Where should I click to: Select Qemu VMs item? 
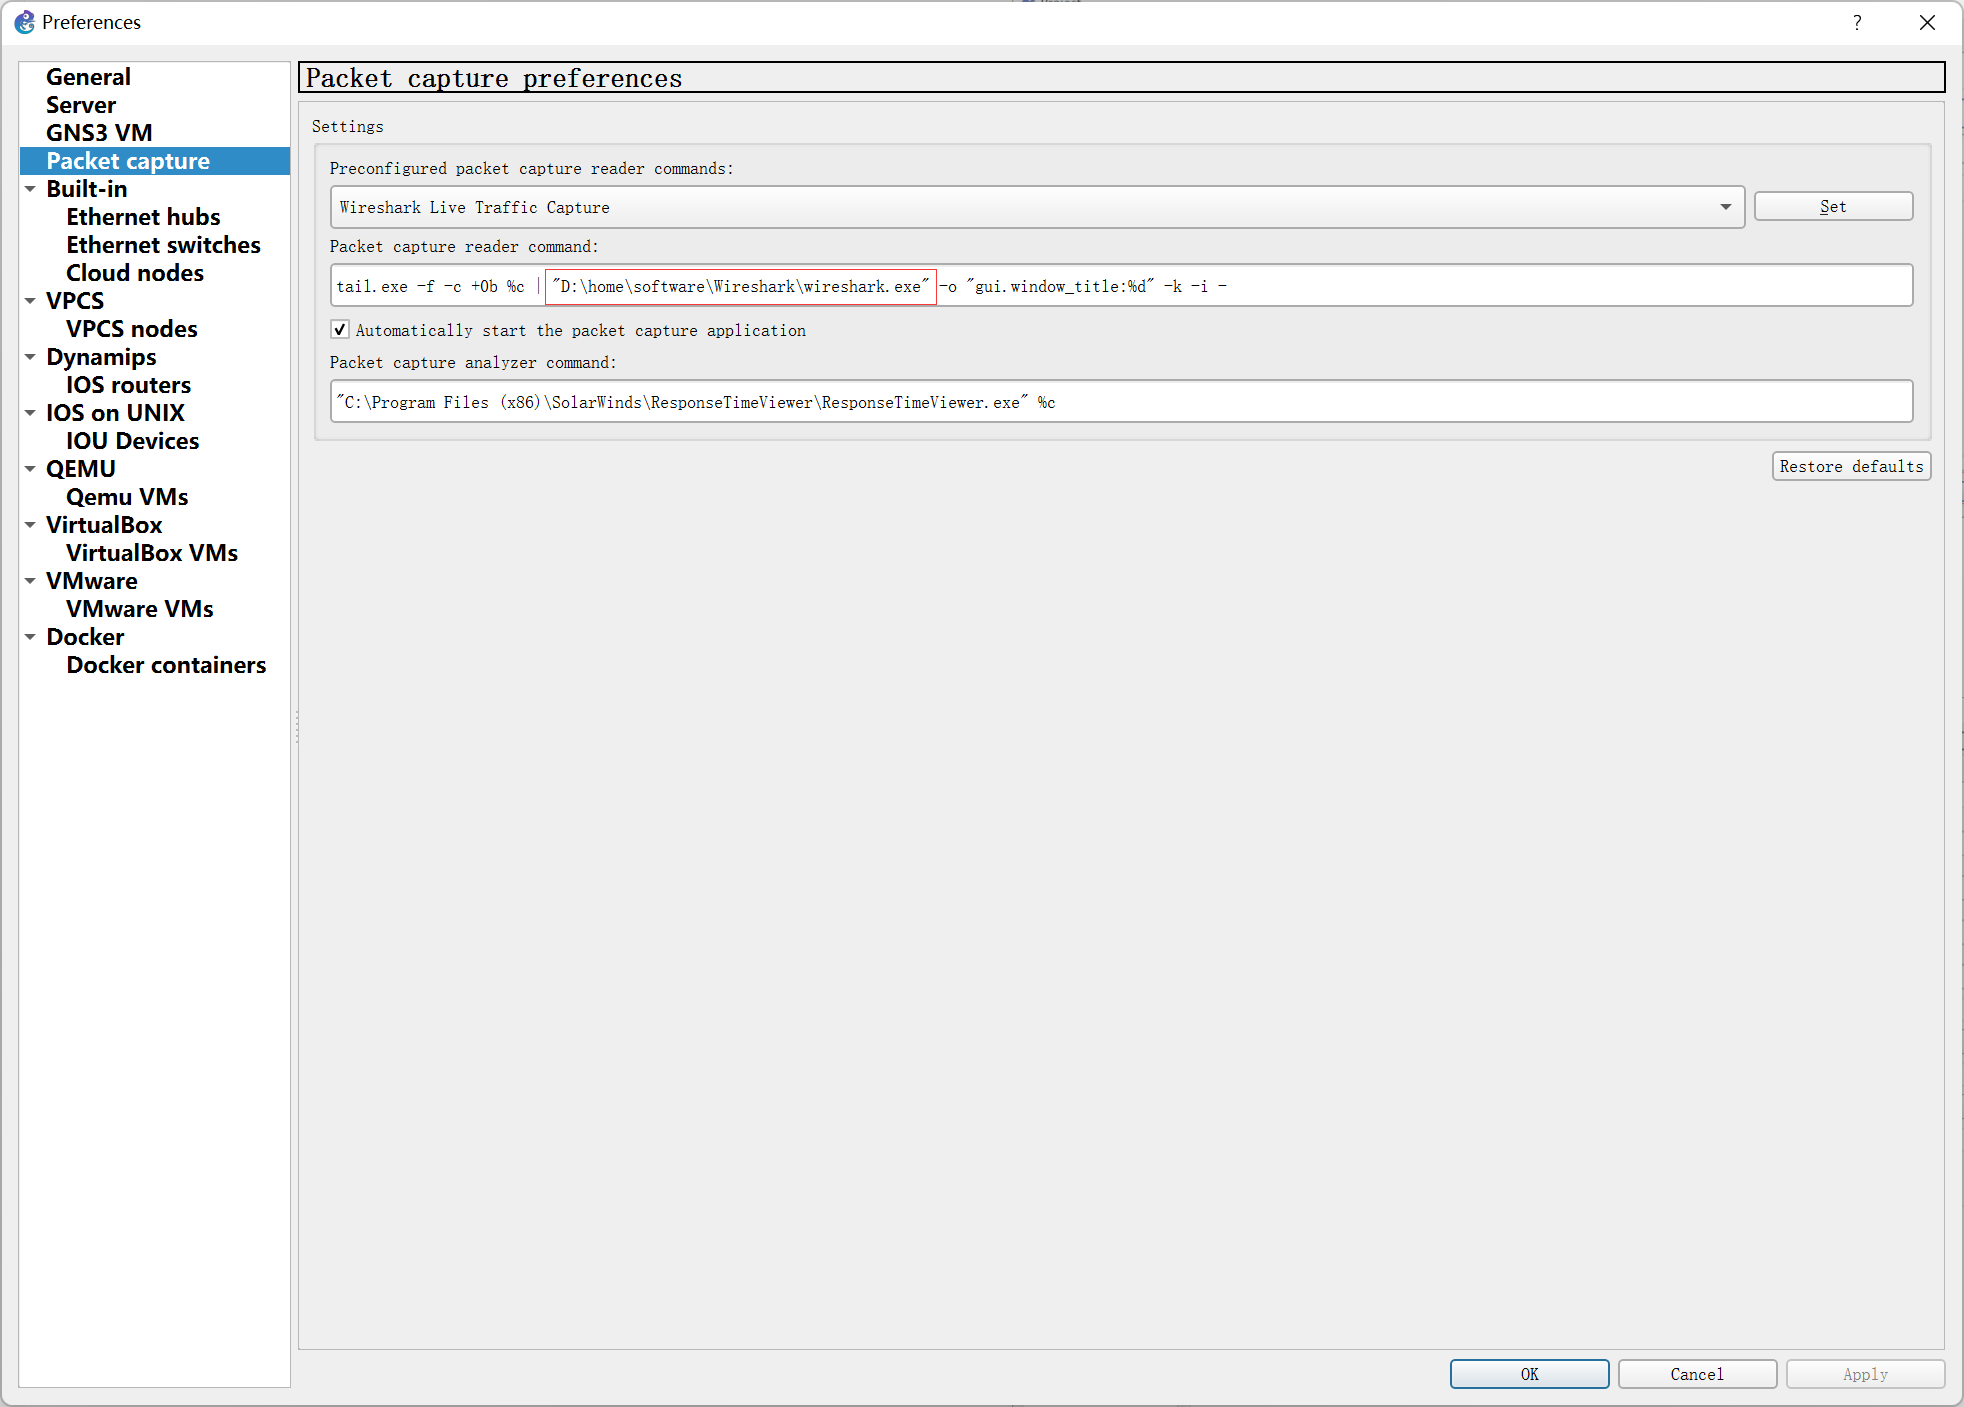click(127, 497)
